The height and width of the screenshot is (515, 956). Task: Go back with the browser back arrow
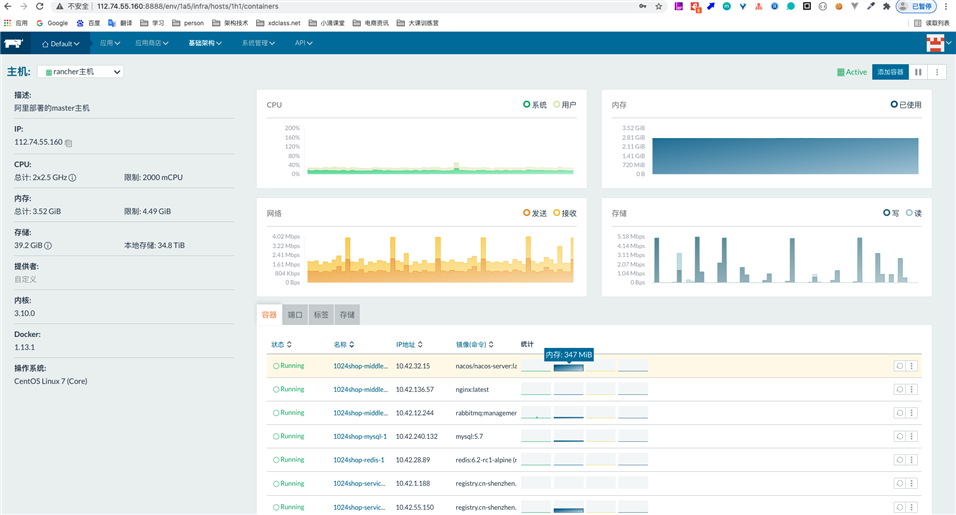click(7, 6)
